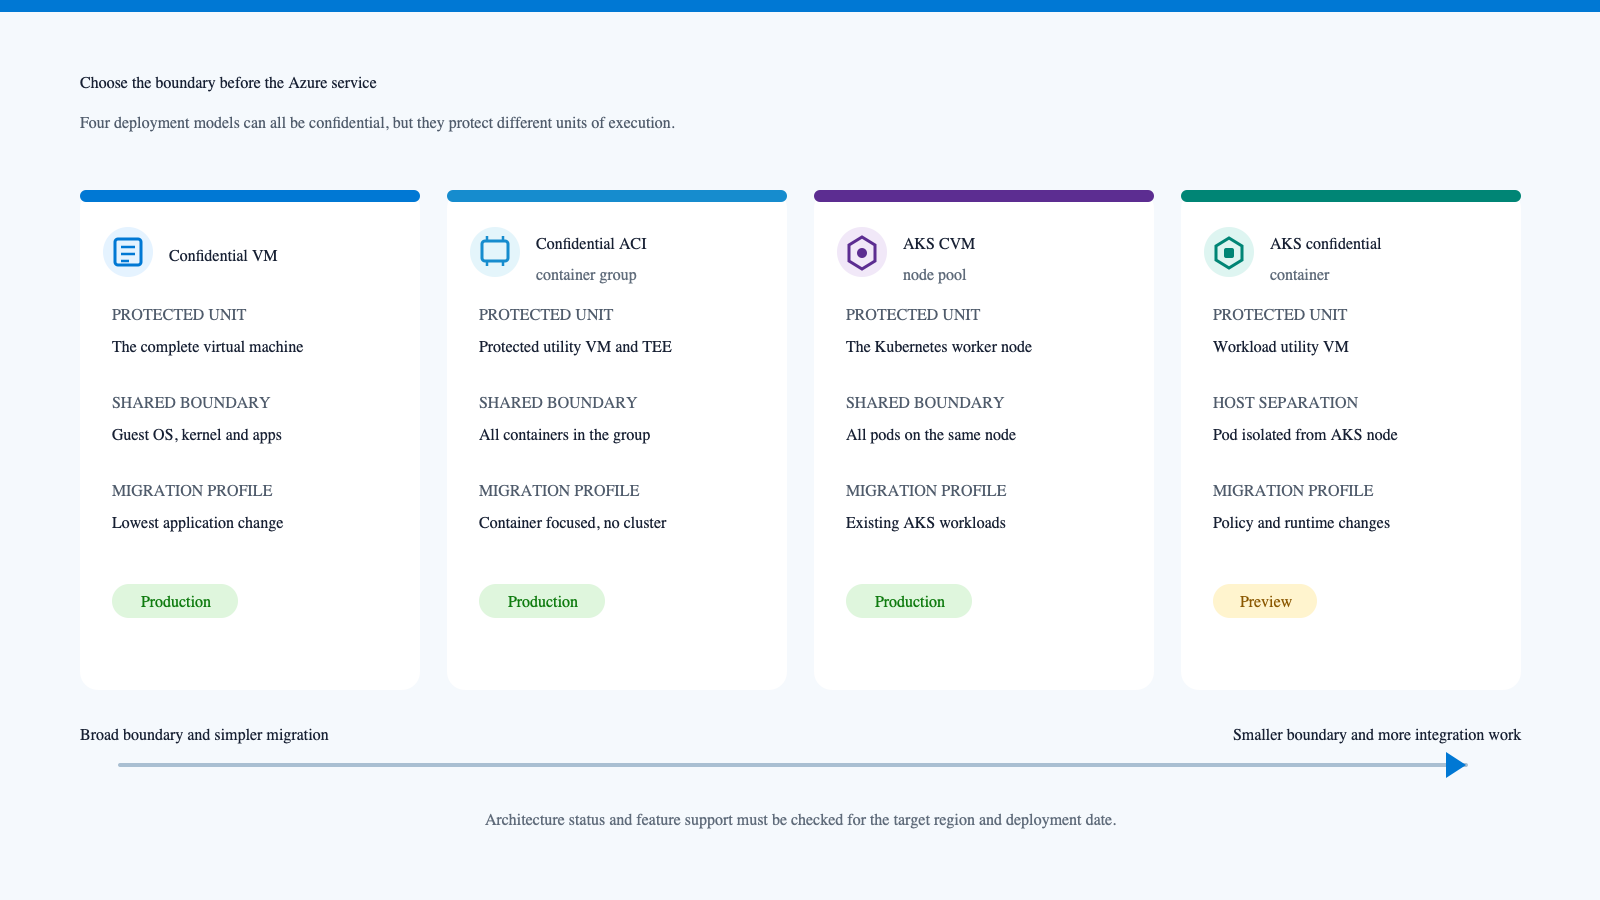Click 'Pod isolated from AKS node' text
Screen dimensions: 1600x900
click(x=1305, y=435)
